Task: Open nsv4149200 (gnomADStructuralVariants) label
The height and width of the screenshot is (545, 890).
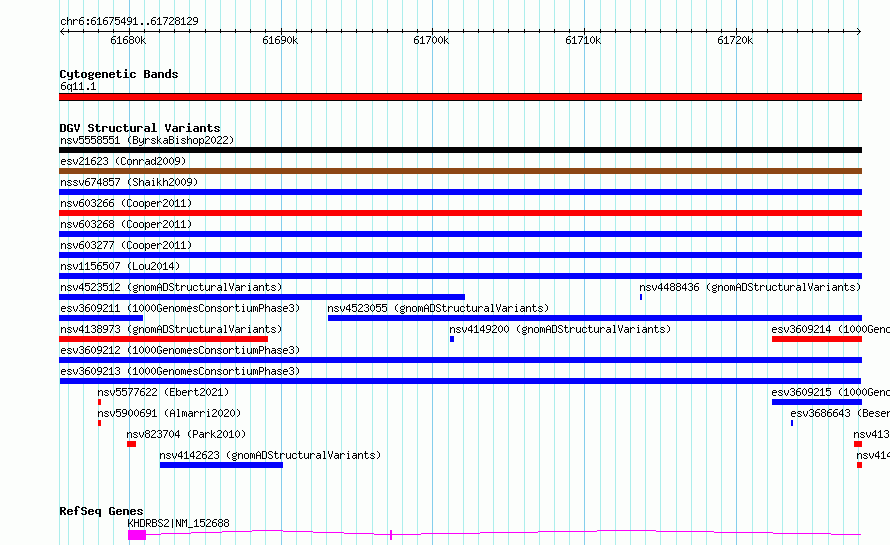Action: [x=560, y=329]
